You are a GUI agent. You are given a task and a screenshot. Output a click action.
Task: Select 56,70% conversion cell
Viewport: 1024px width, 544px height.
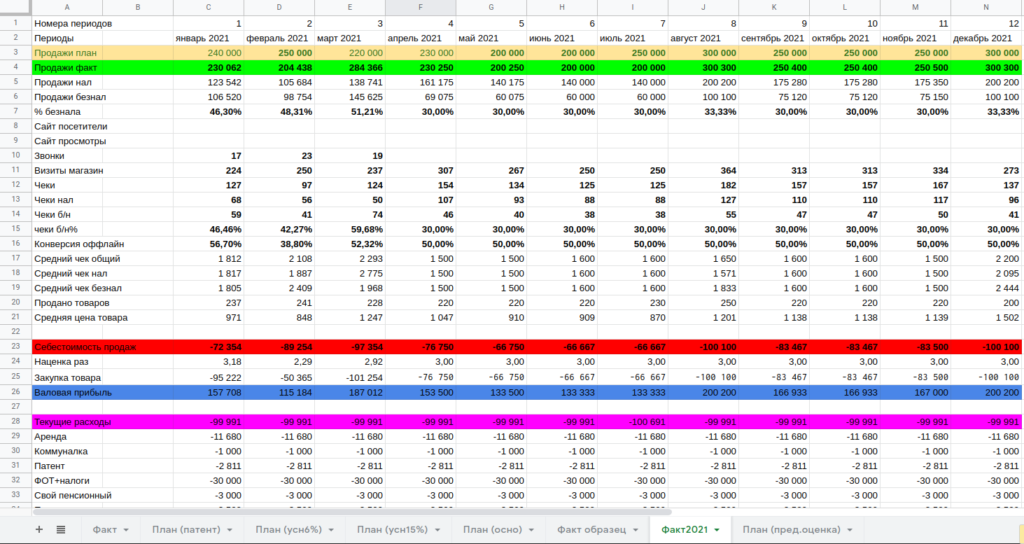pos(209,244)
